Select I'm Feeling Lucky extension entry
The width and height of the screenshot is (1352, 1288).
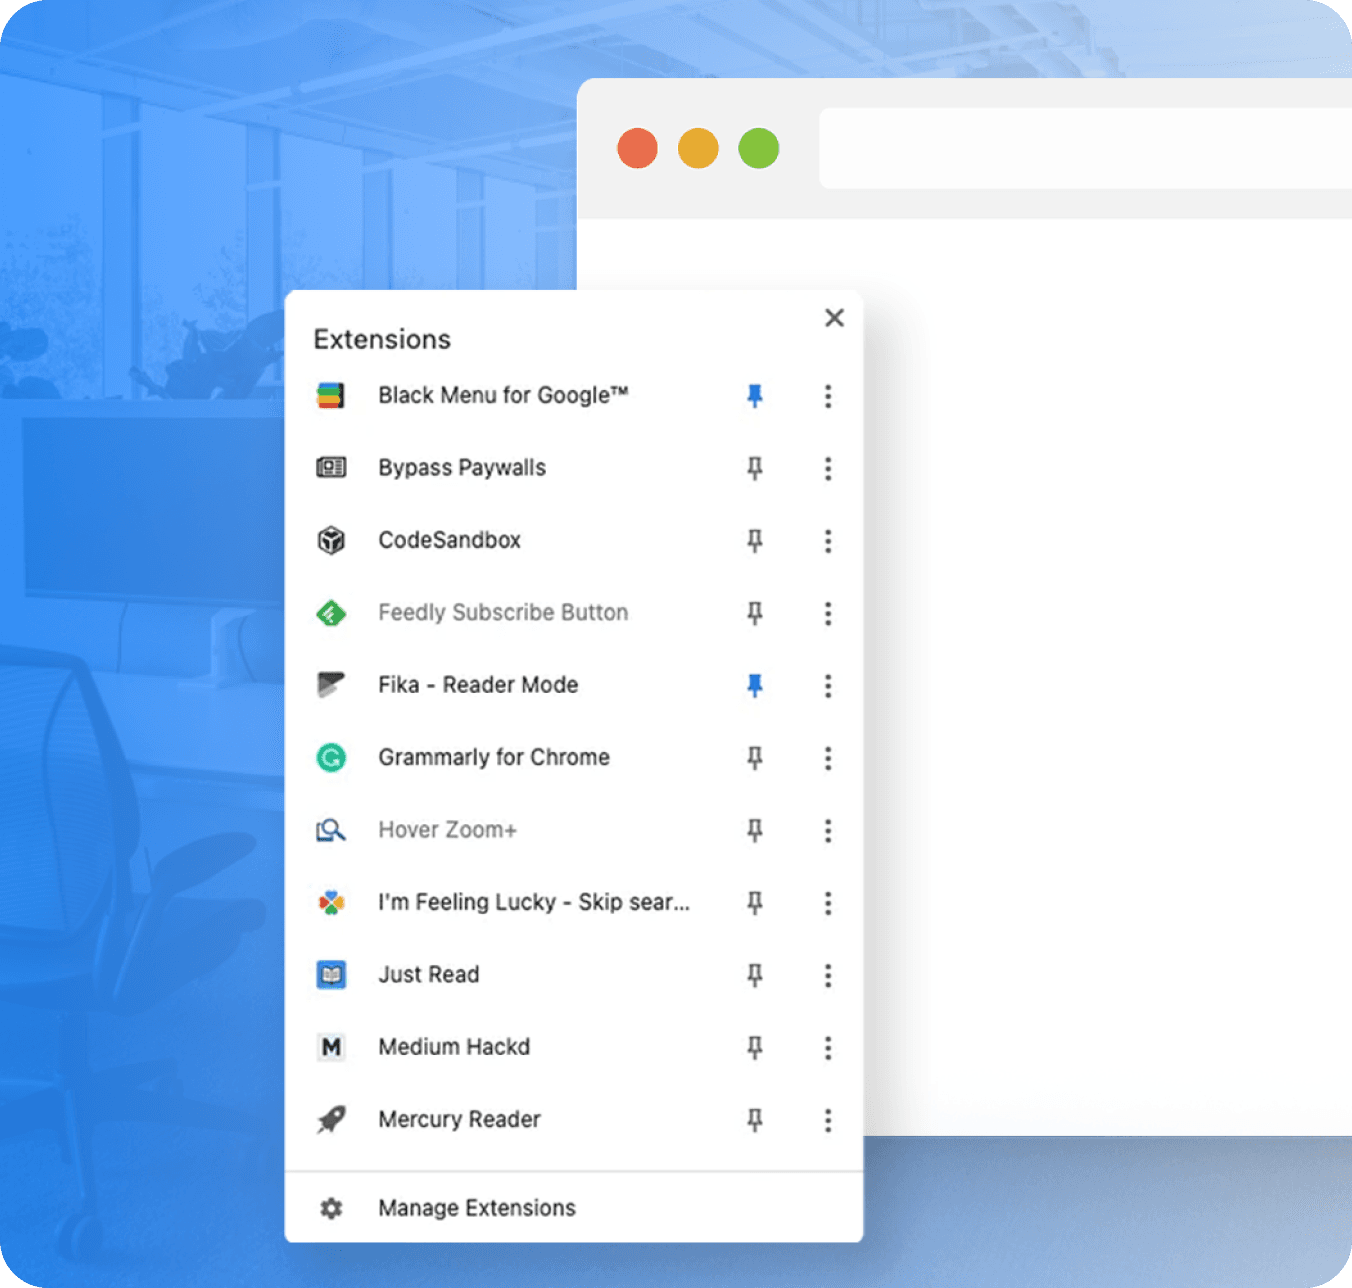[x=533, y=902]
